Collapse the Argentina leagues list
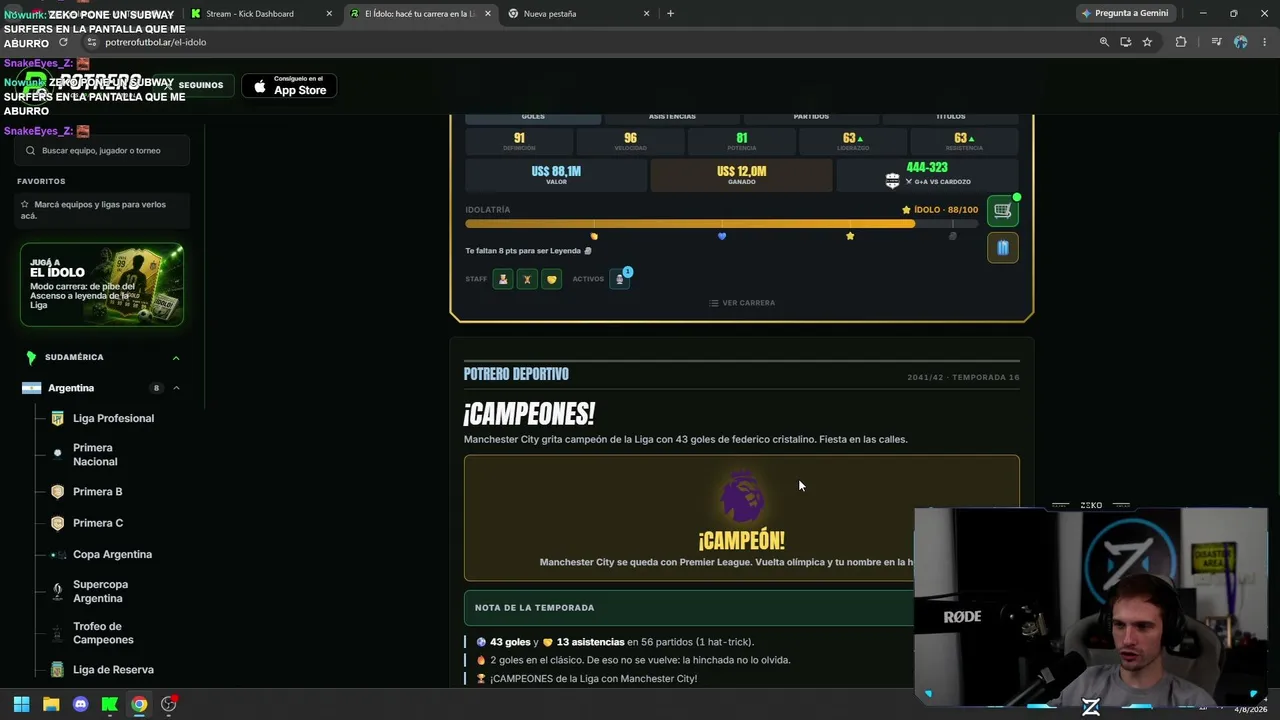 [176, 388]
